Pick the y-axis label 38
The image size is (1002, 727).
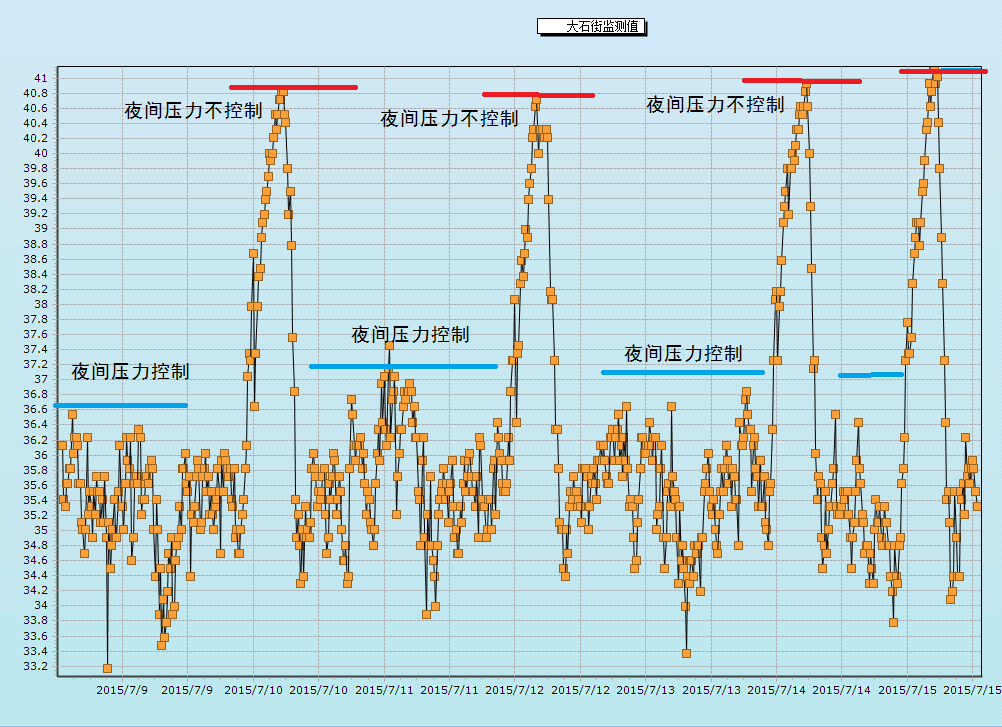(x=41, y=304)
